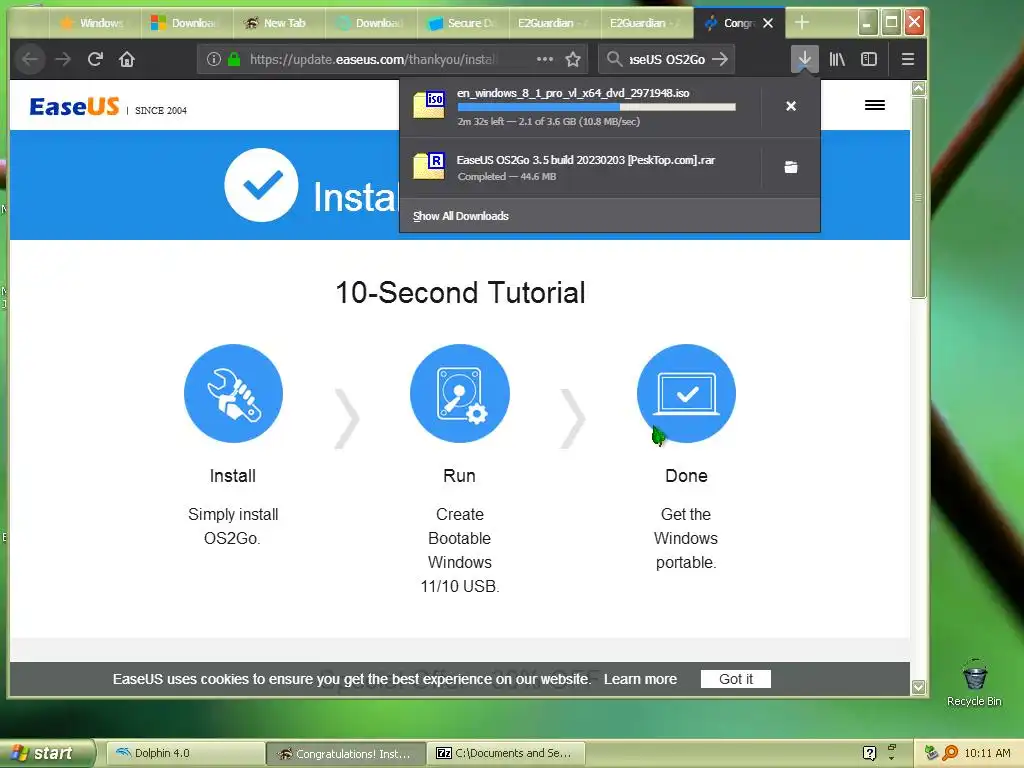Click scrollbar up arrow

point(918,88)
